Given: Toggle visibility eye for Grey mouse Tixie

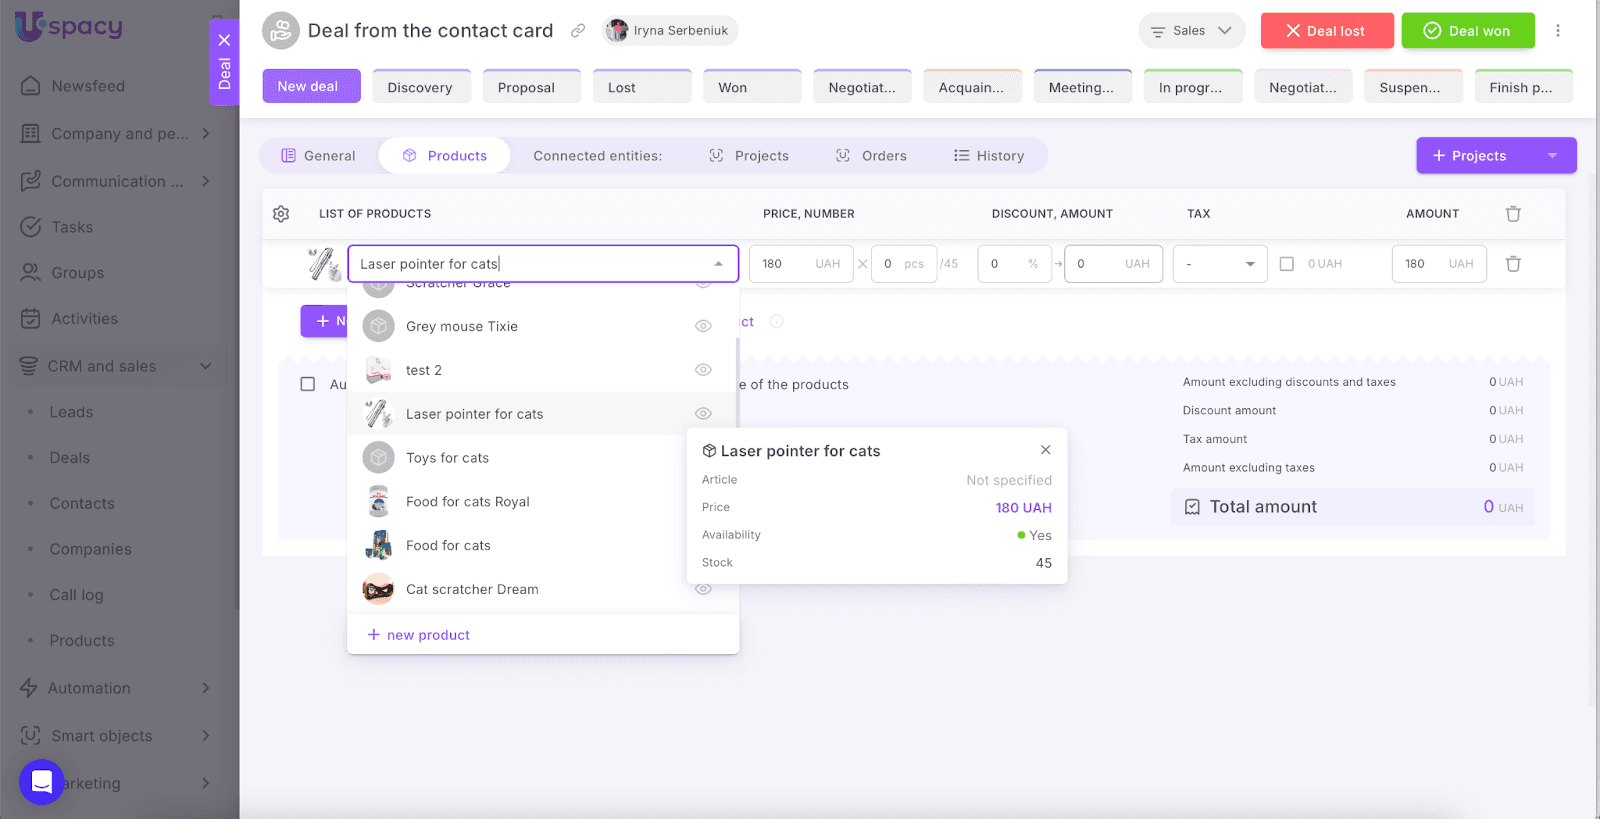Looking at the screenshot, I should coord(703,326).
